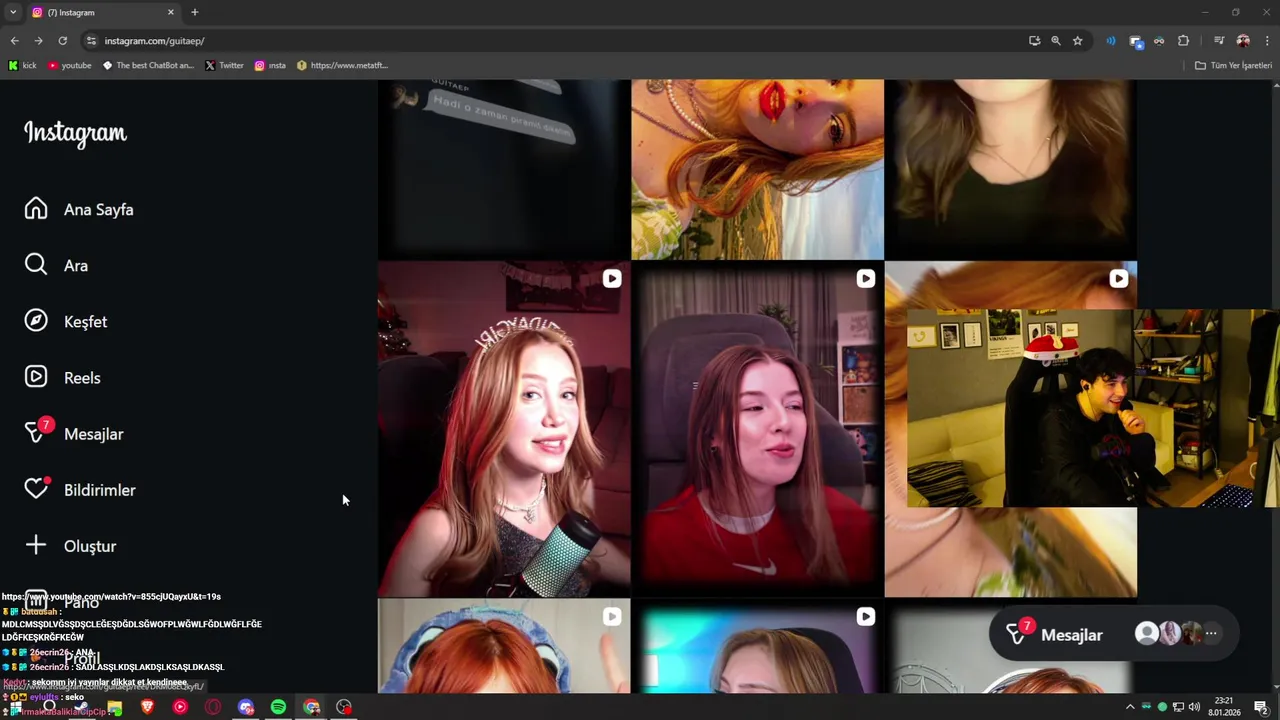Open sidebar Mesajlar icon with 7 badge
The image size is (1280, 720).
click(38, 432)
